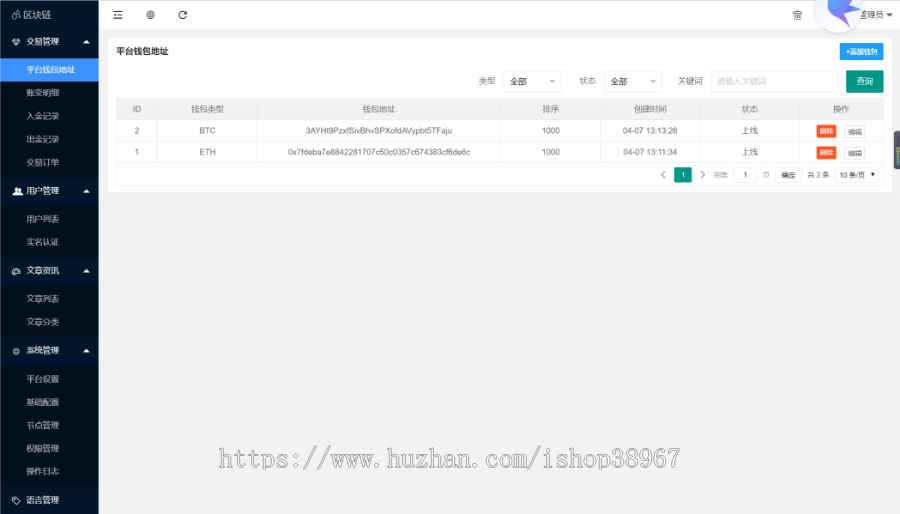Edit the BTC wallet row
Screen dimensions: 900x514
click(x=855, y=131)
